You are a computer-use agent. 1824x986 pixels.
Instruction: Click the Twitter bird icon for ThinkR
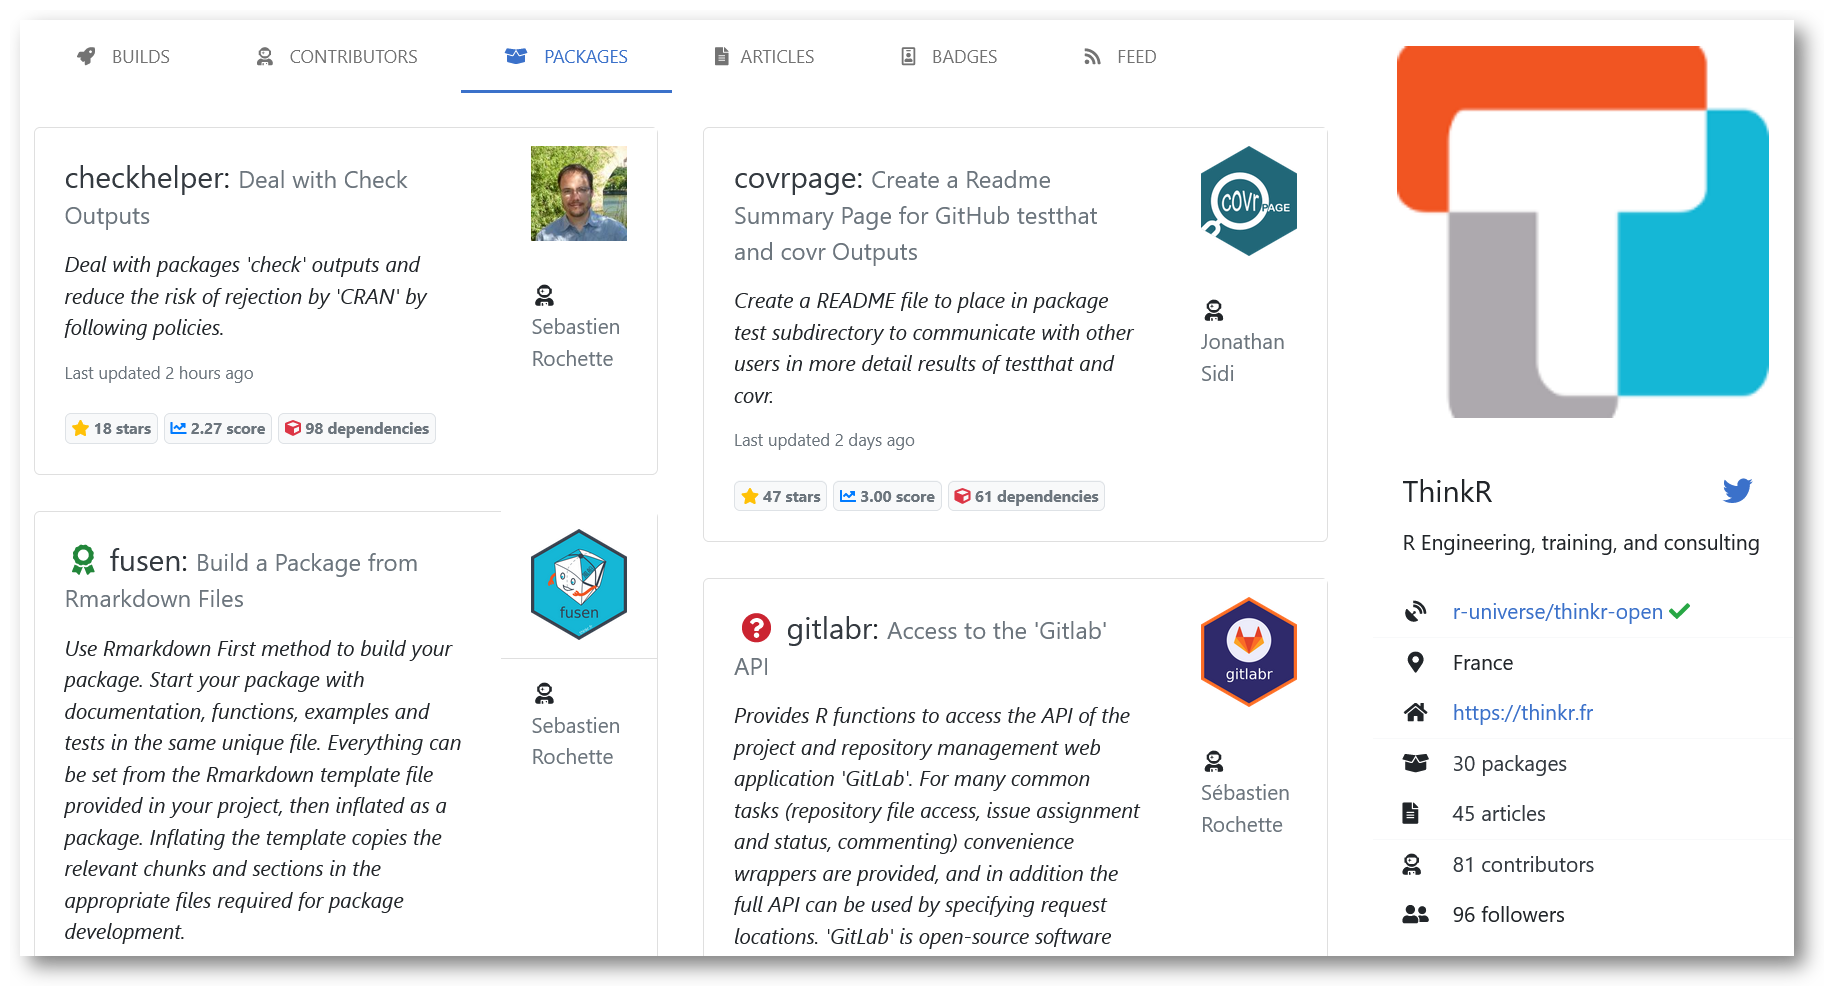(1737, 491)
